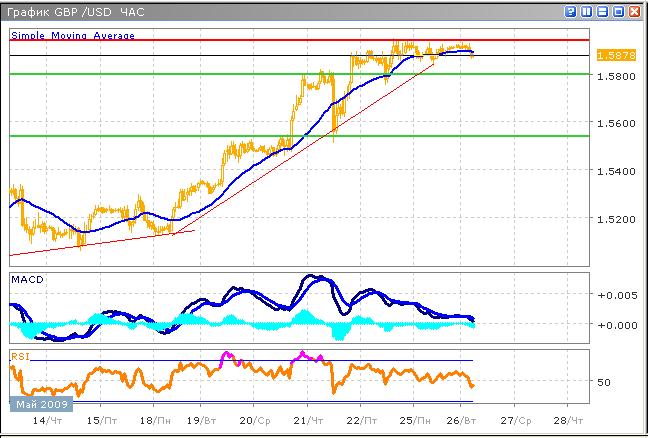Click the horizontal split panes icon
648x438 pixels.
[x=602, y=11]
